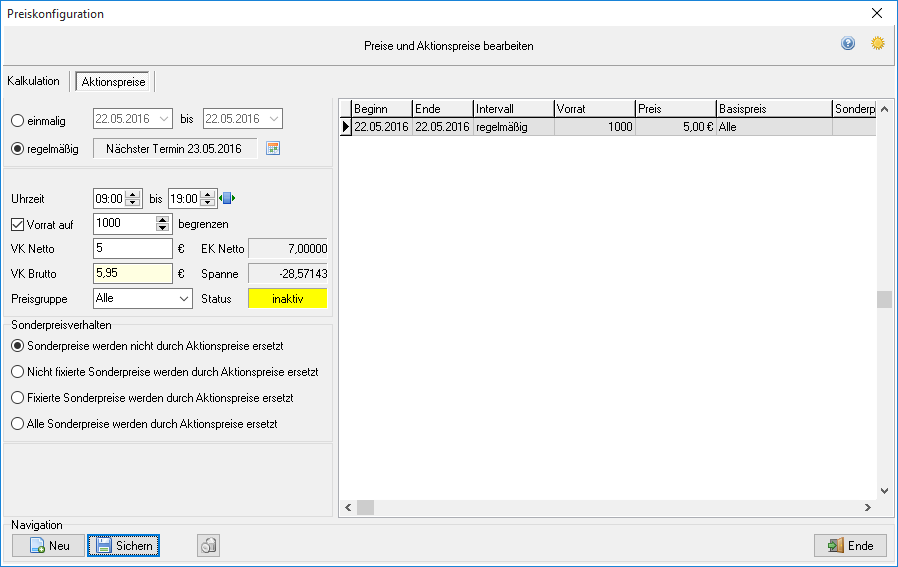Switch to the Aktionspreise tab
Viewport: 898px width, 567px height.
point(113,82)
